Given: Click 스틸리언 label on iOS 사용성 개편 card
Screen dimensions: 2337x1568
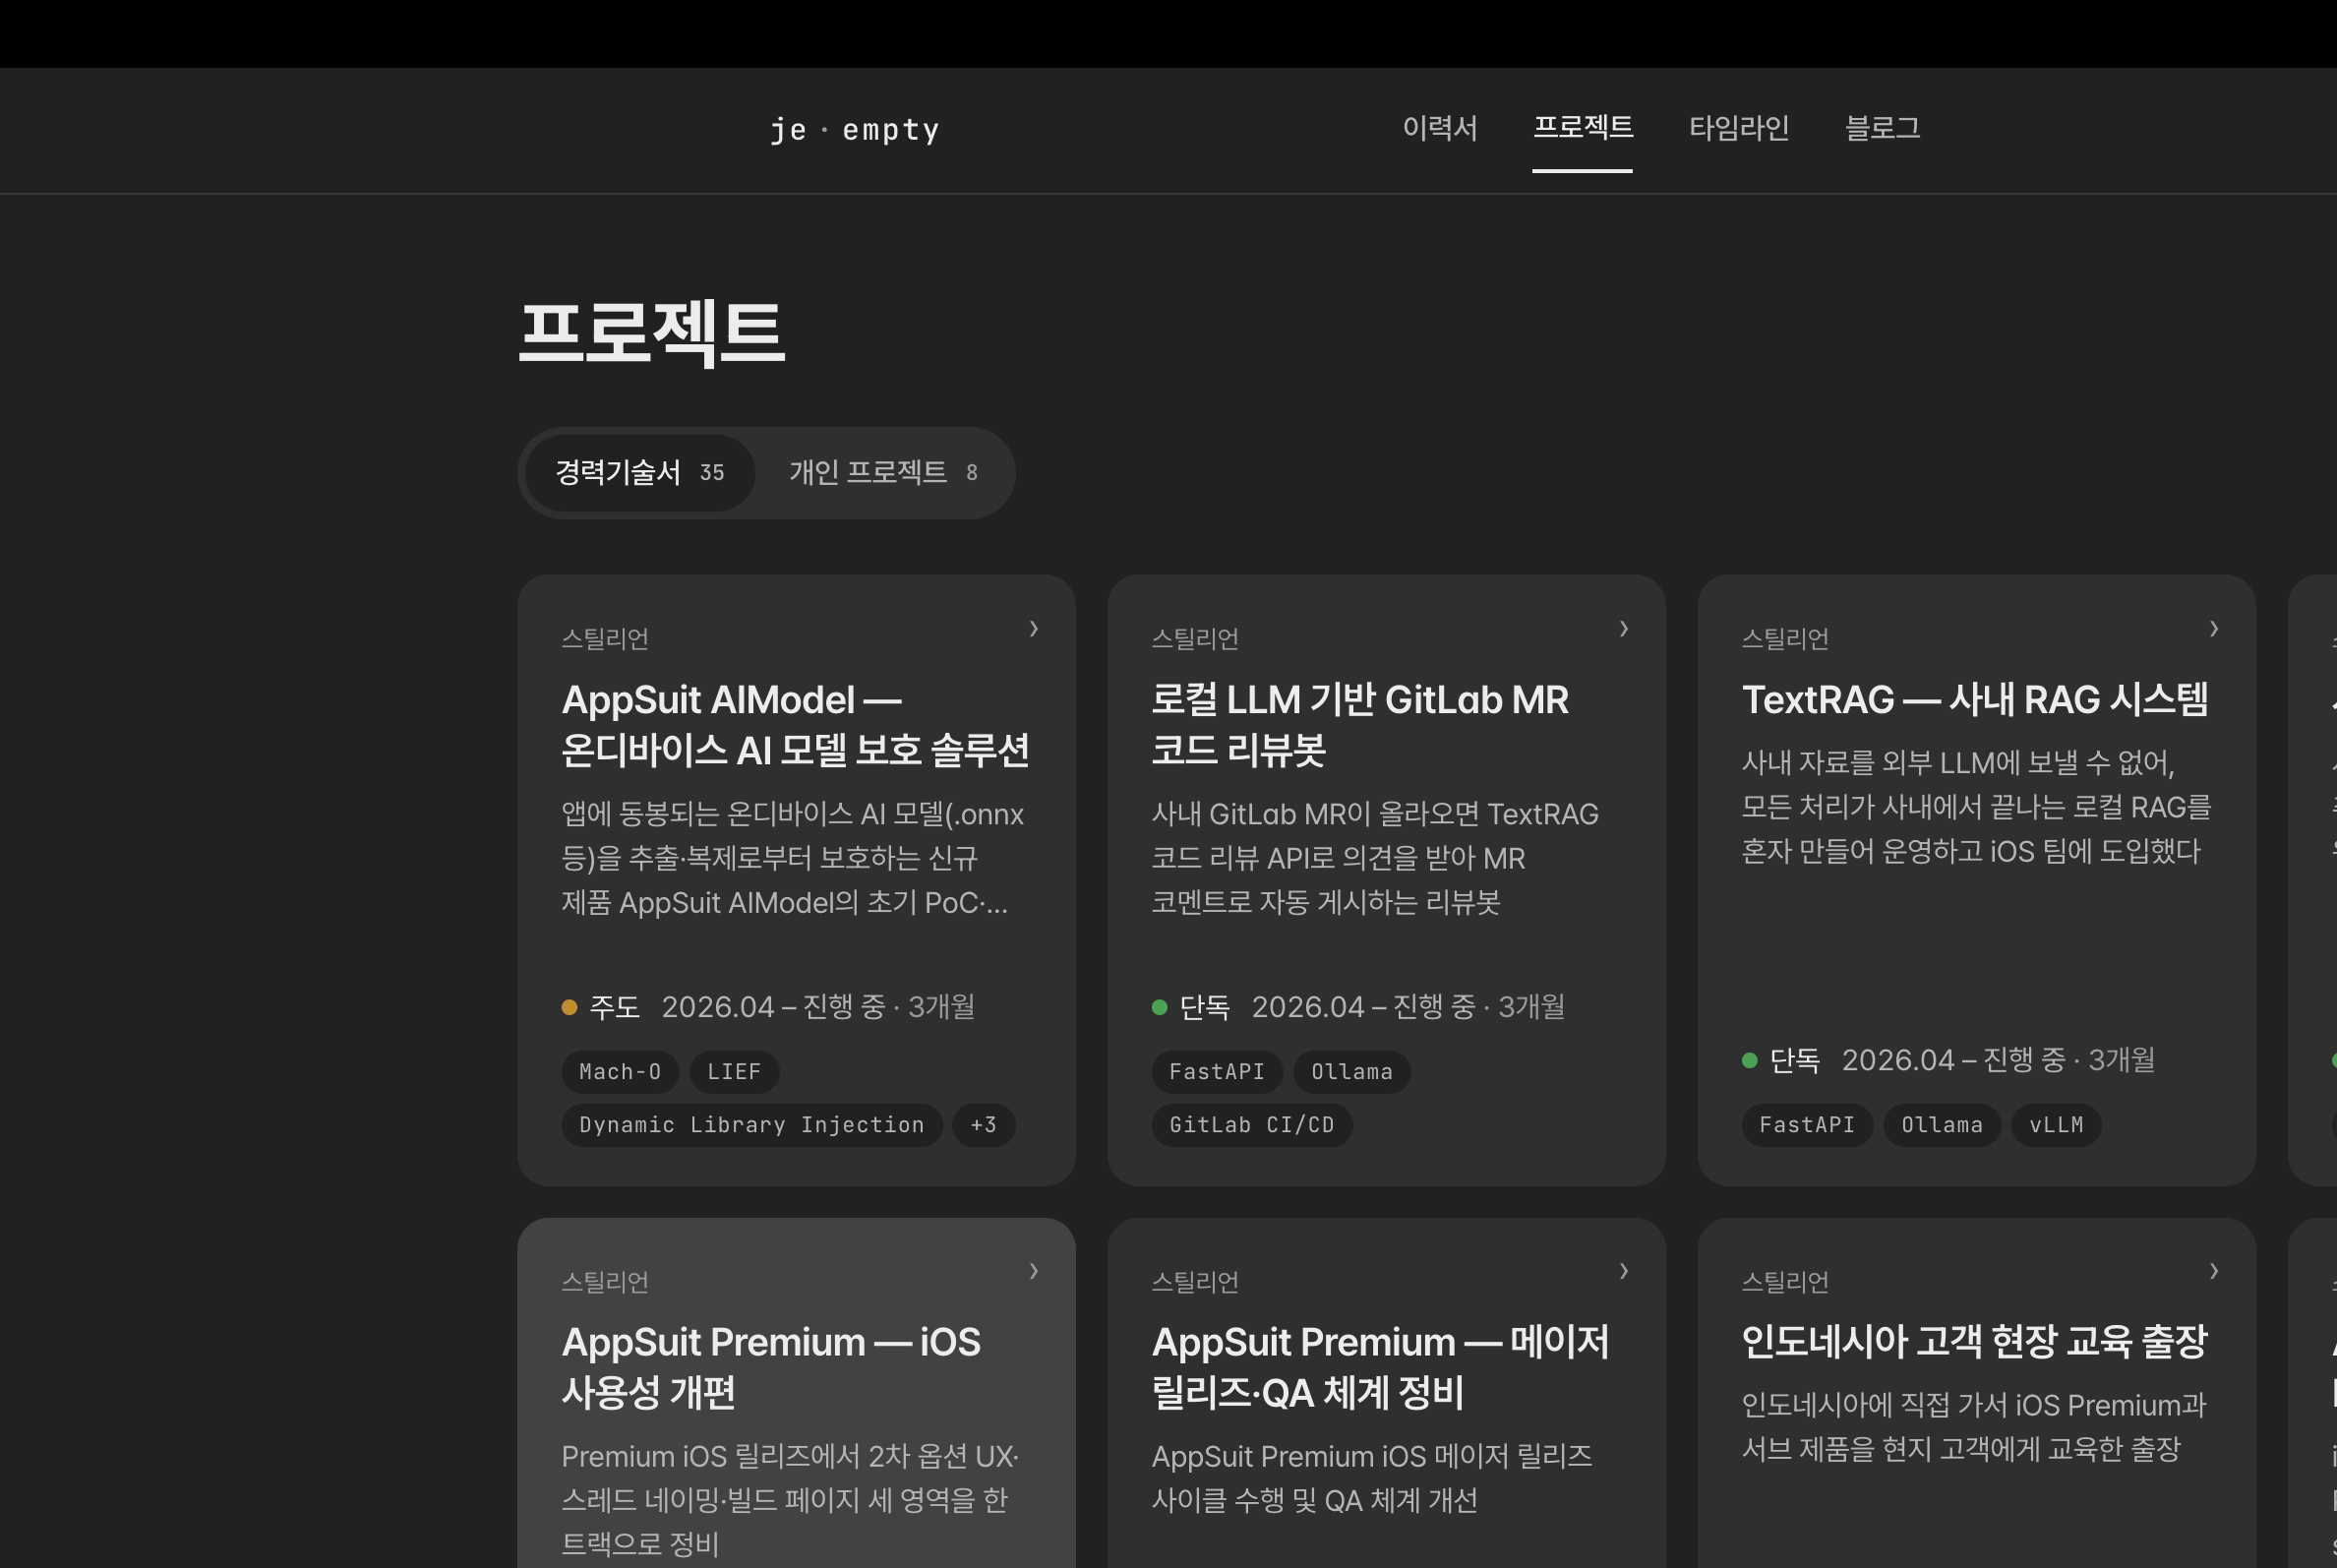Looking at the screenshot, I should 605,1282.
